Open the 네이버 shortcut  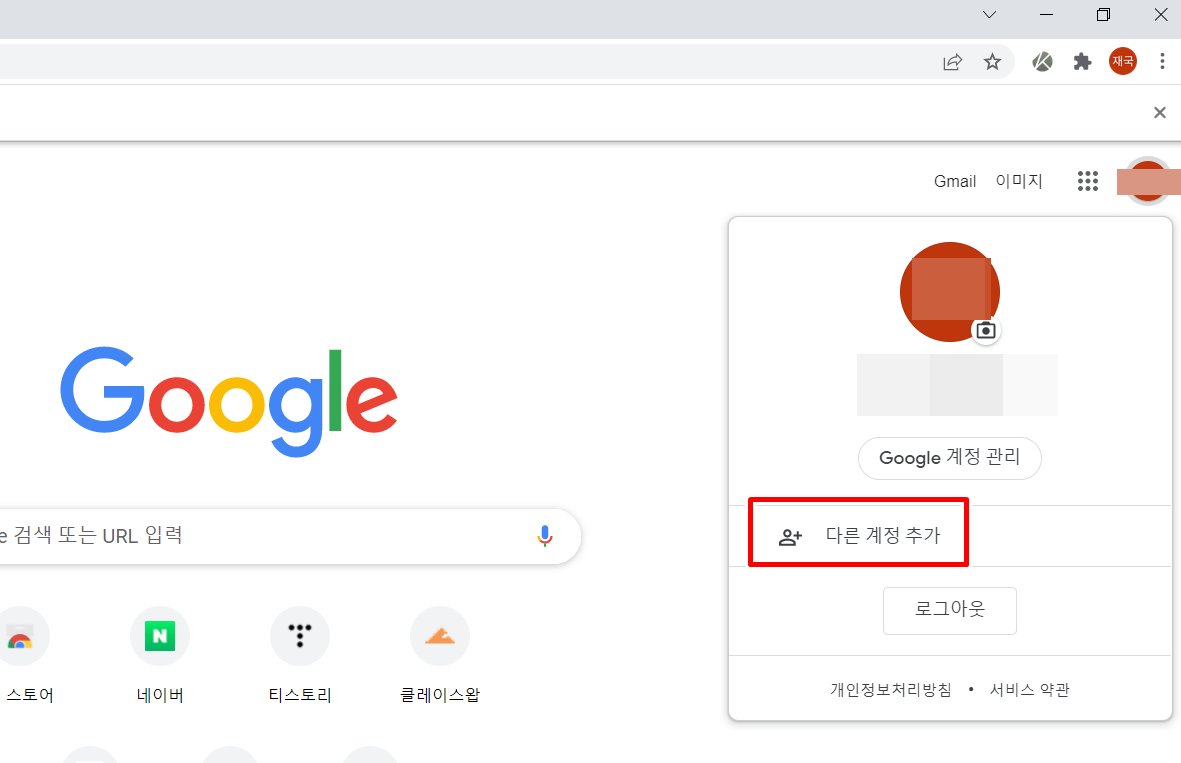point(160,655)
